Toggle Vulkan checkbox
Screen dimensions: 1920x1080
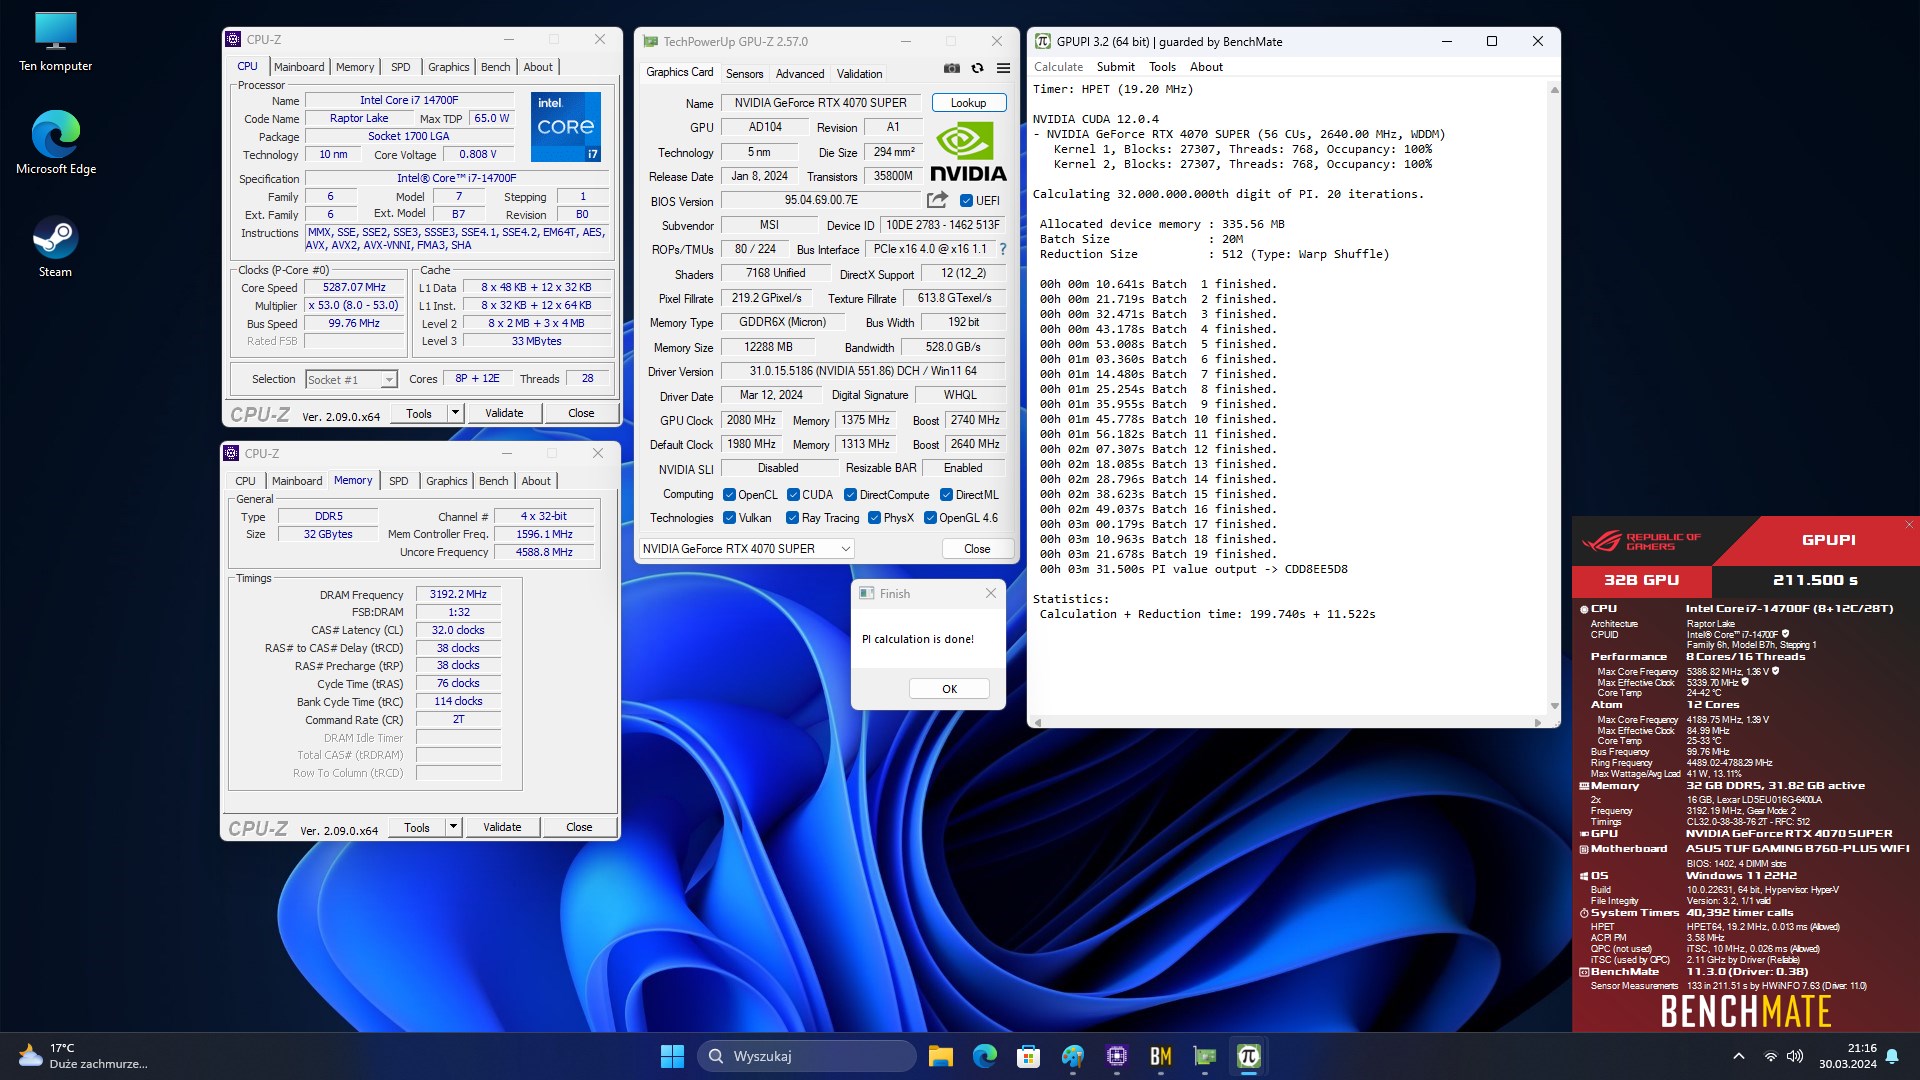[x=729, y=518]
